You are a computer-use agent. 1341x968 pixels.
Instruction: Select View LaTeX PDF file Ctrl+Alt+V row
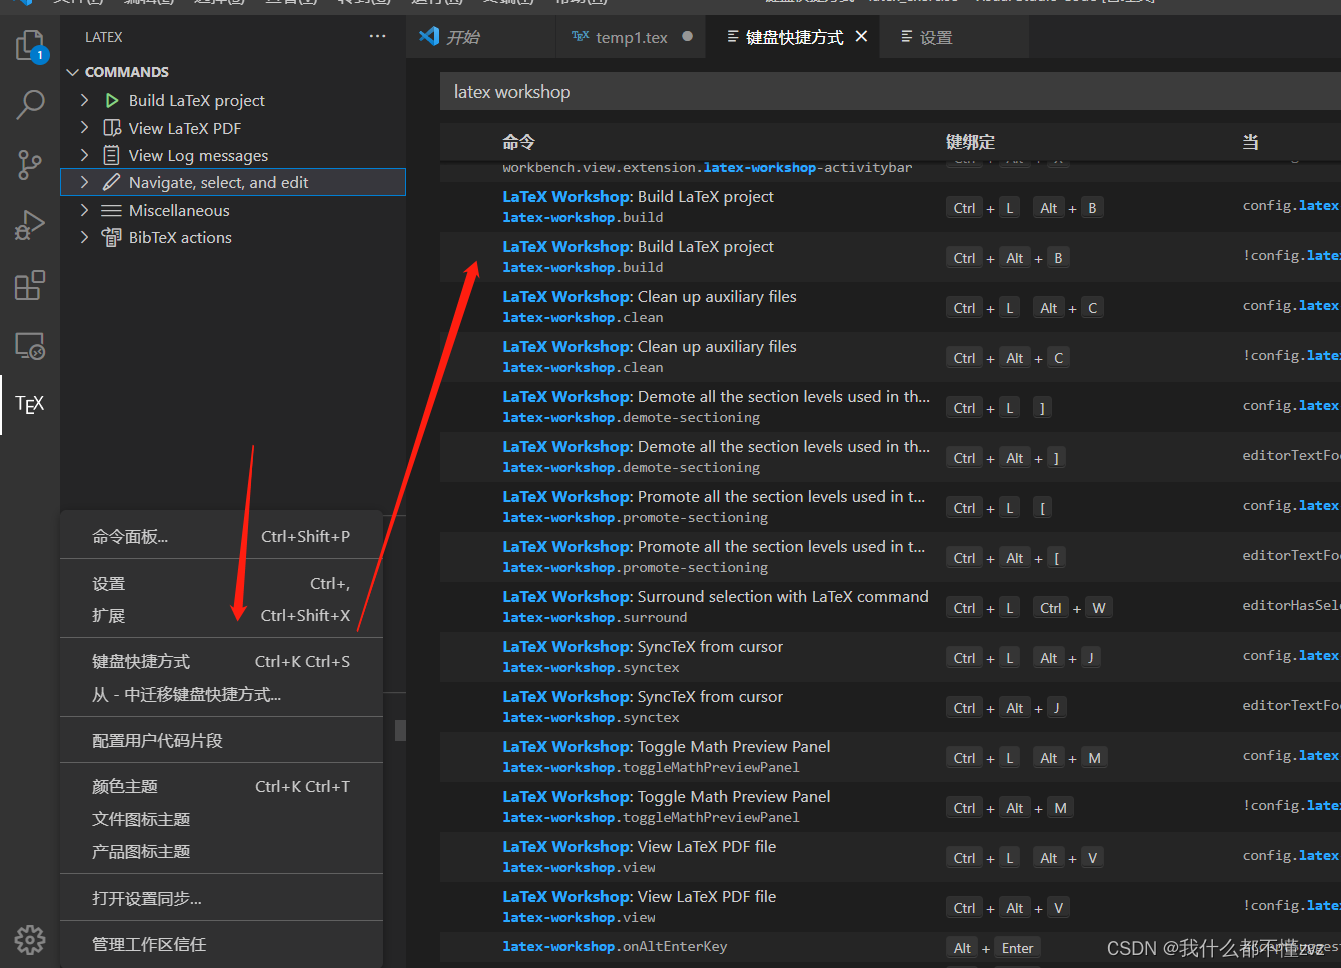pyautogui.click(x=890, y=907)
